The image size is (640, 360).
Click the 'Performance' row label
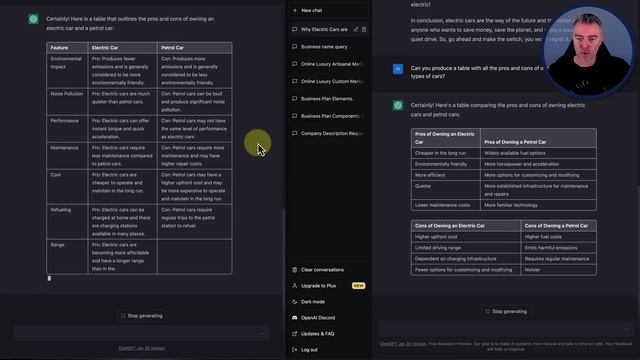click(64, 121)
